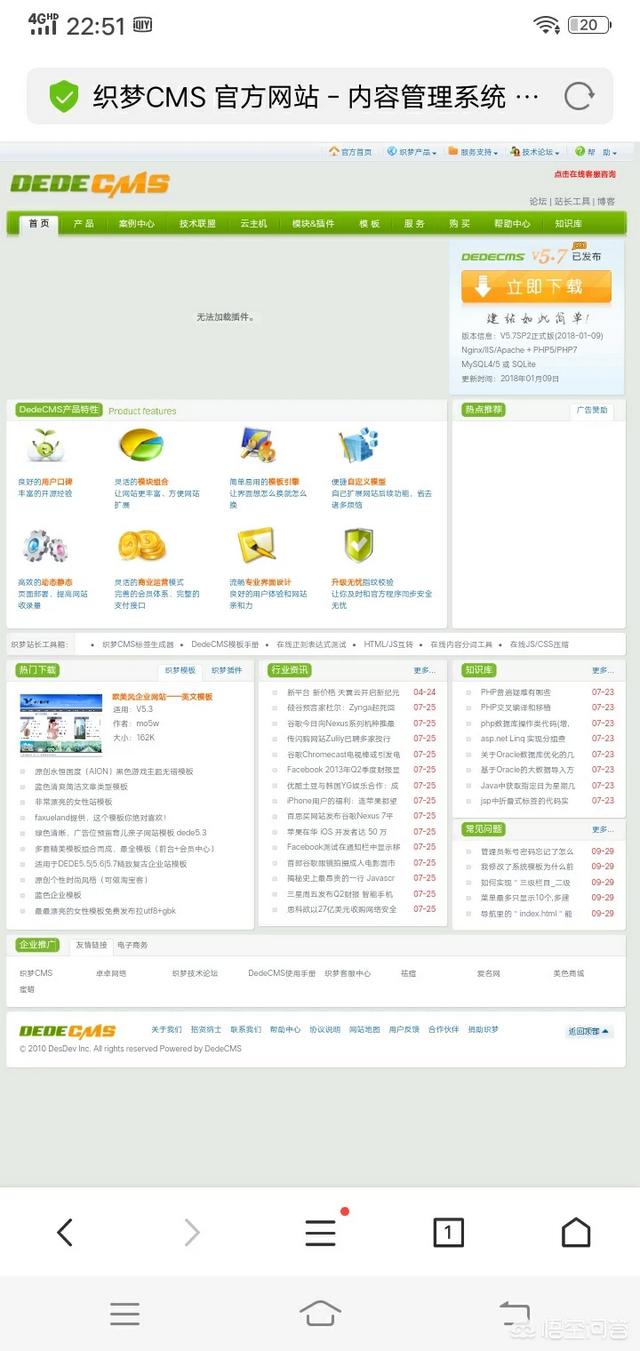This screenshot has width=640, height=1351.
Task: Switch to the 织梦模板 tab
Action: coord(181,671)
